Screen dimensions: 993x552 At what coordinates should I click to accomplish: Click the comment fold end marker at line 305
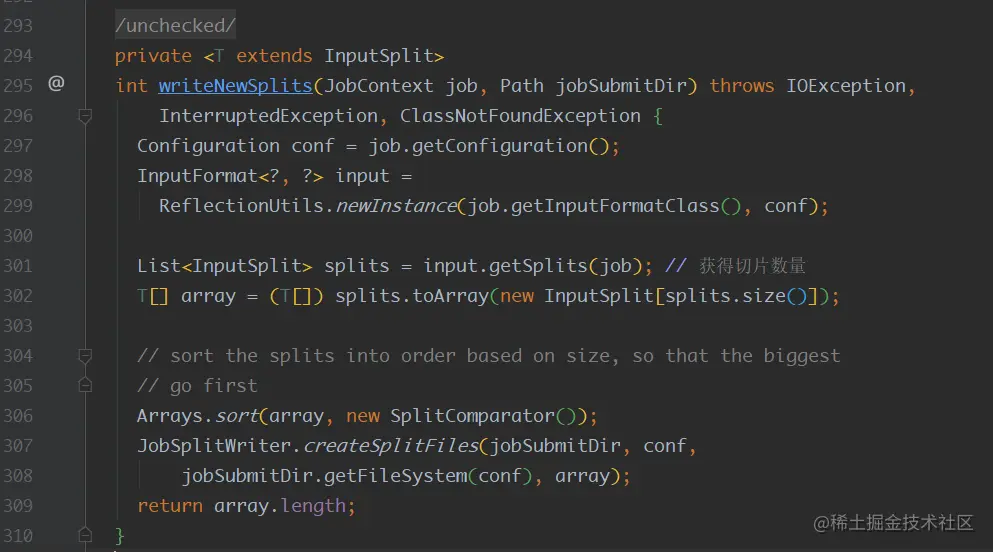pos(85,385)
